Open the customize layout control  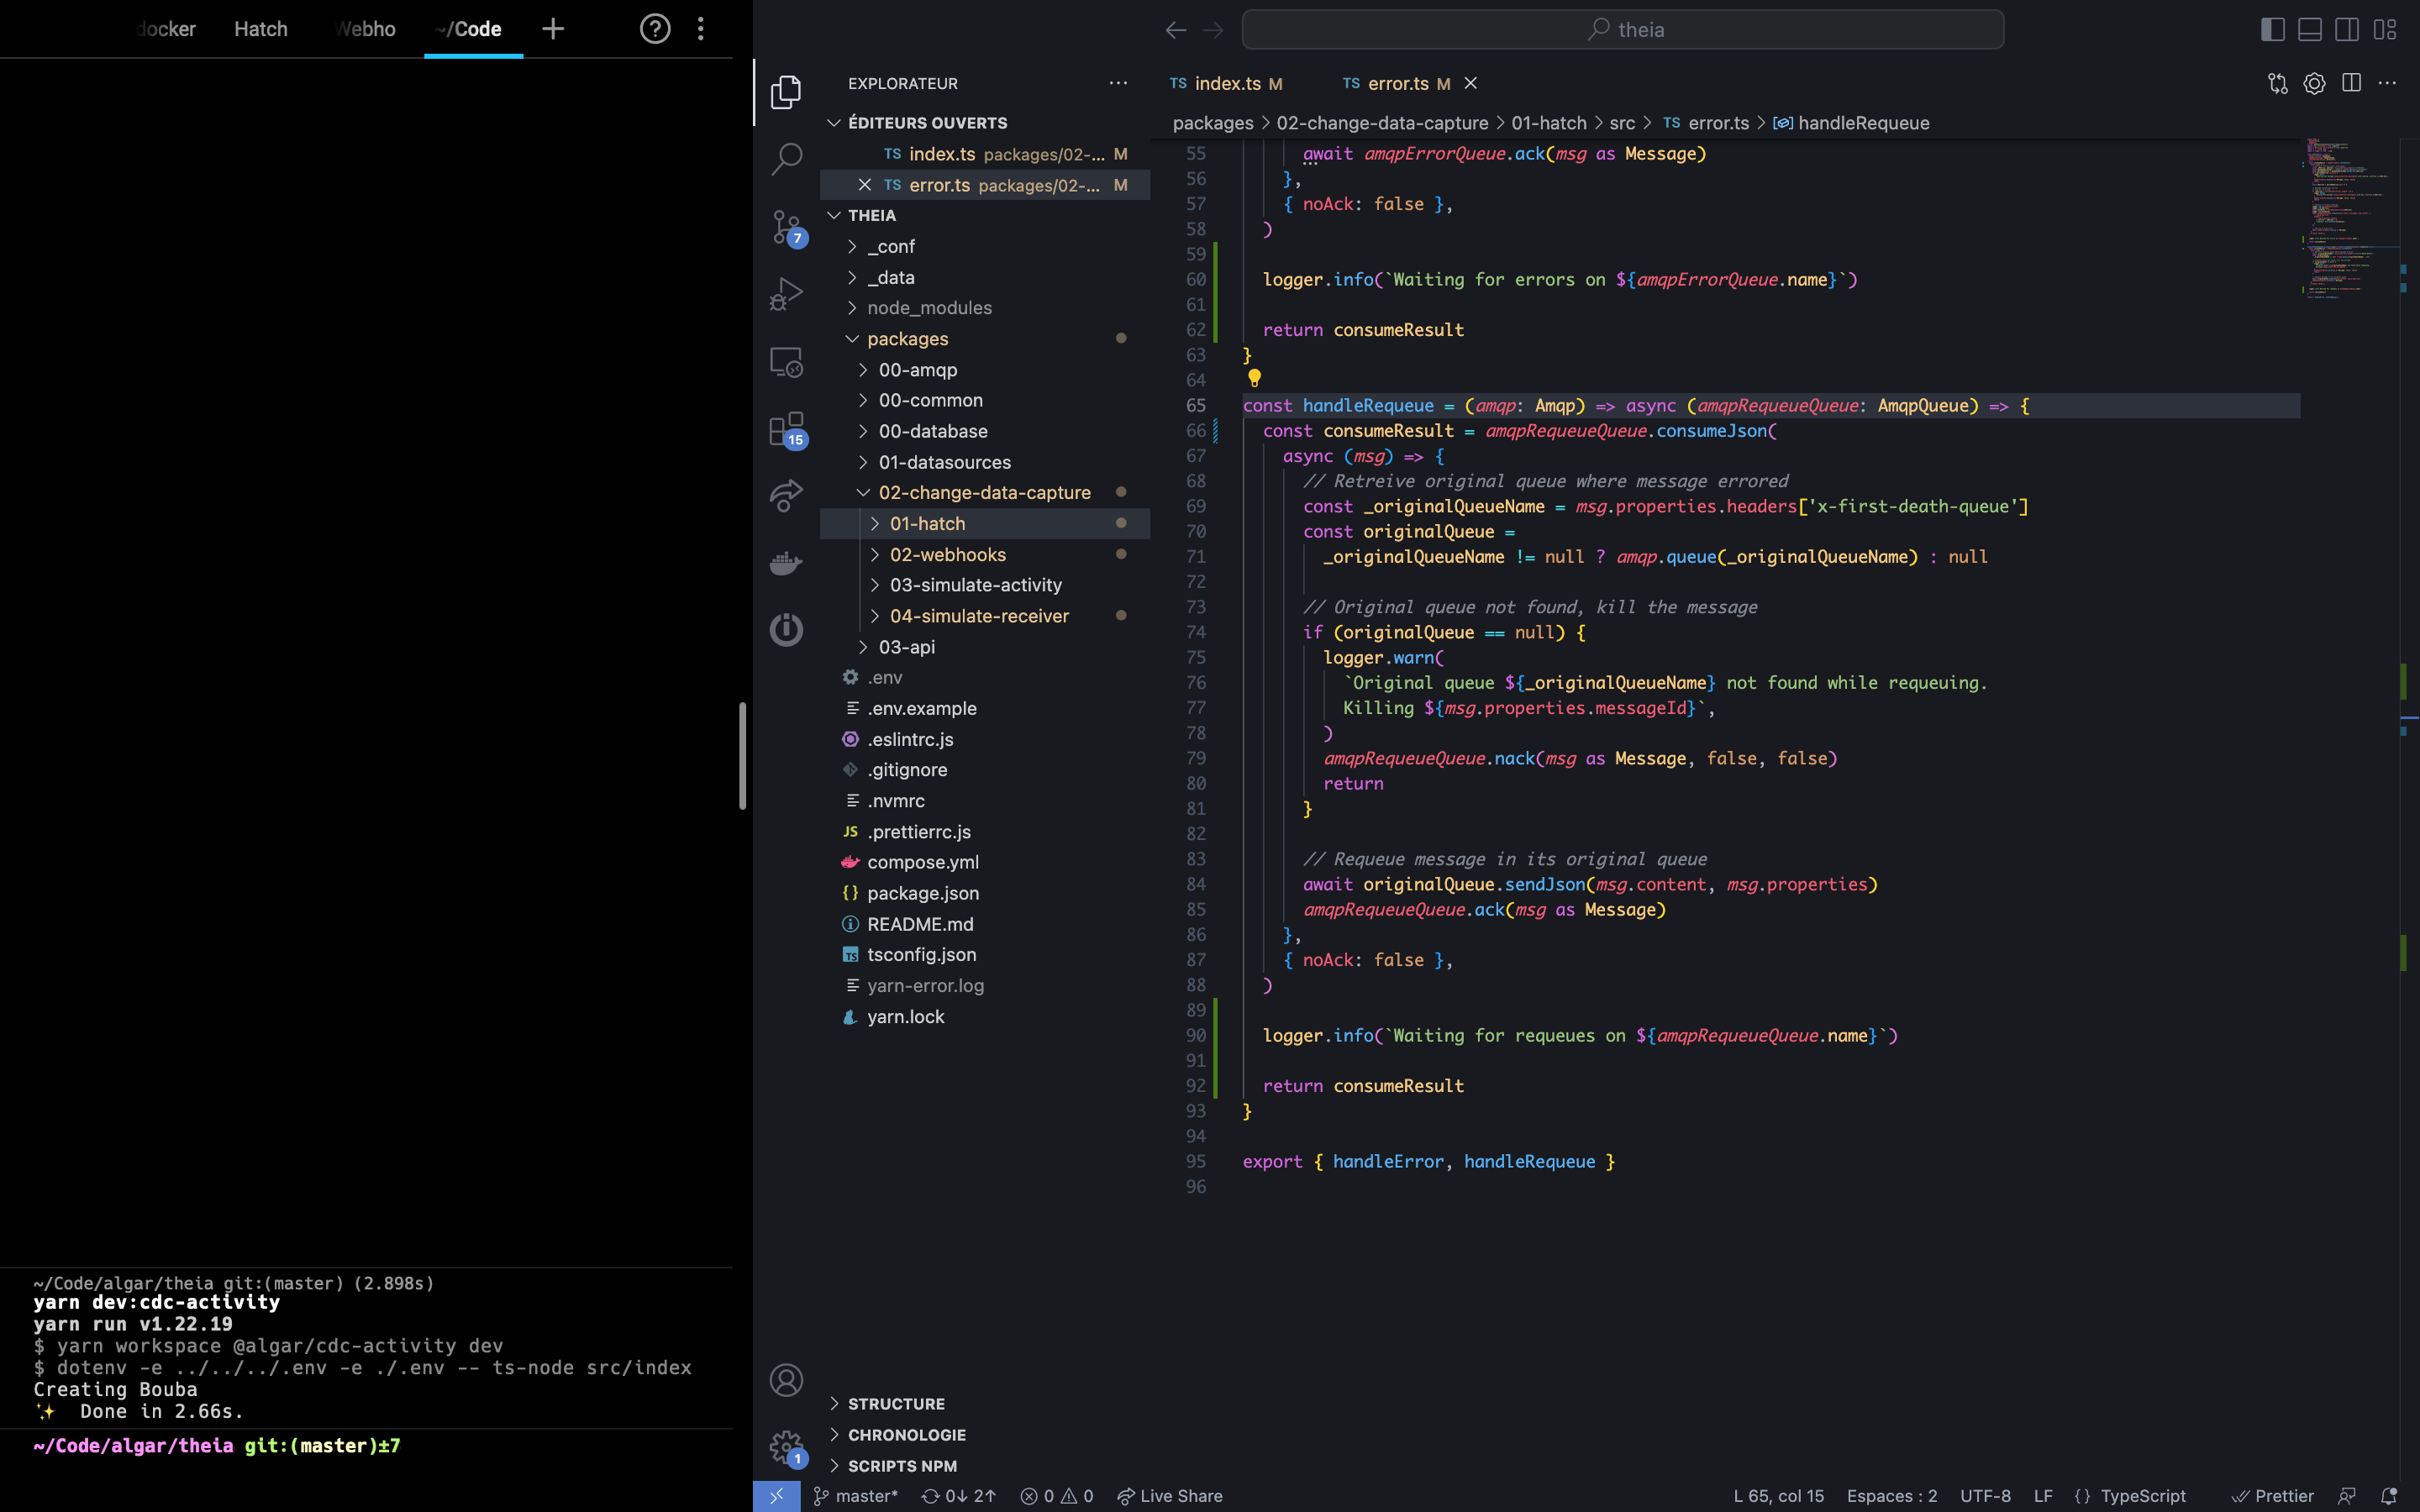point(2385,29)
